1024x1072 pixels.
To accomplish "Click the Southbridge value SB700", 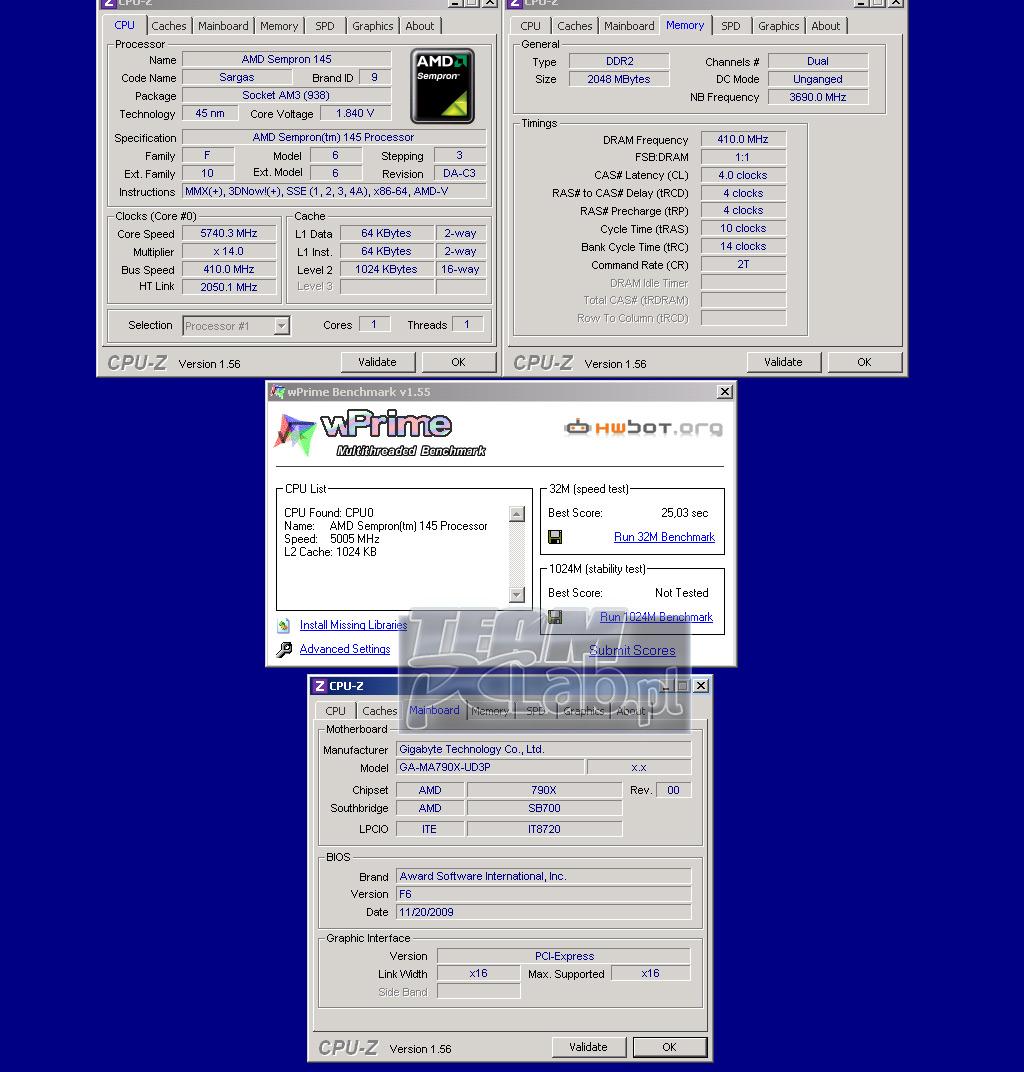I will pos(544,808).
